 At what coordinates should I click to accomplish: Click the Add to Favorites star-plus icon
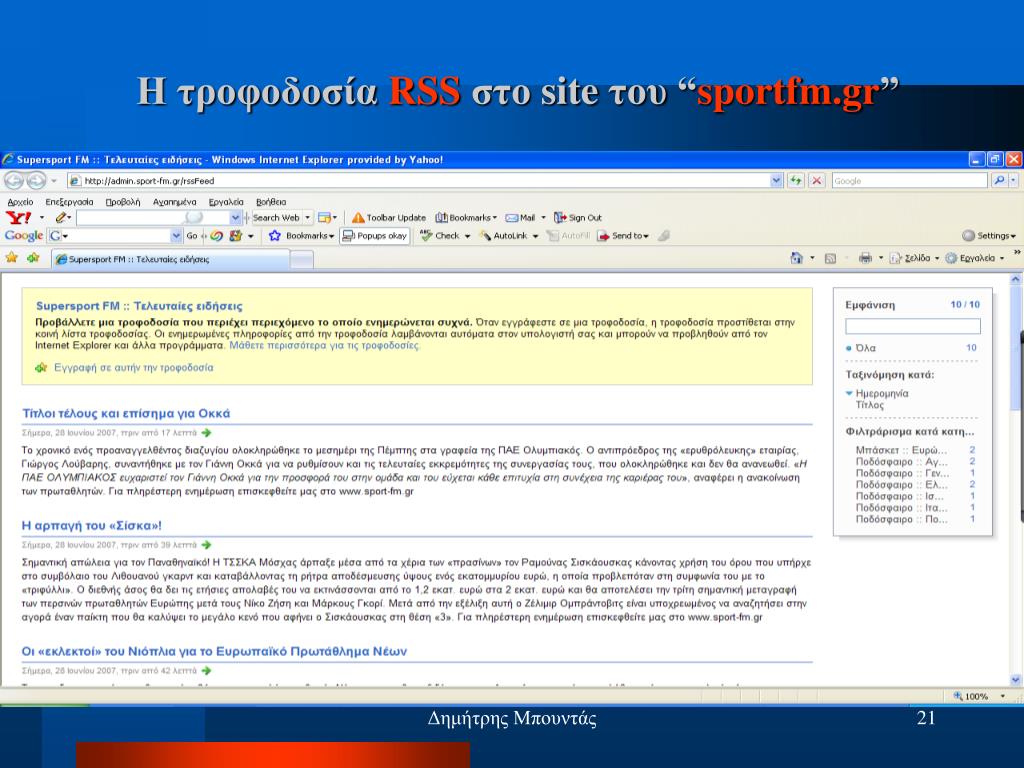pos(33,258)
